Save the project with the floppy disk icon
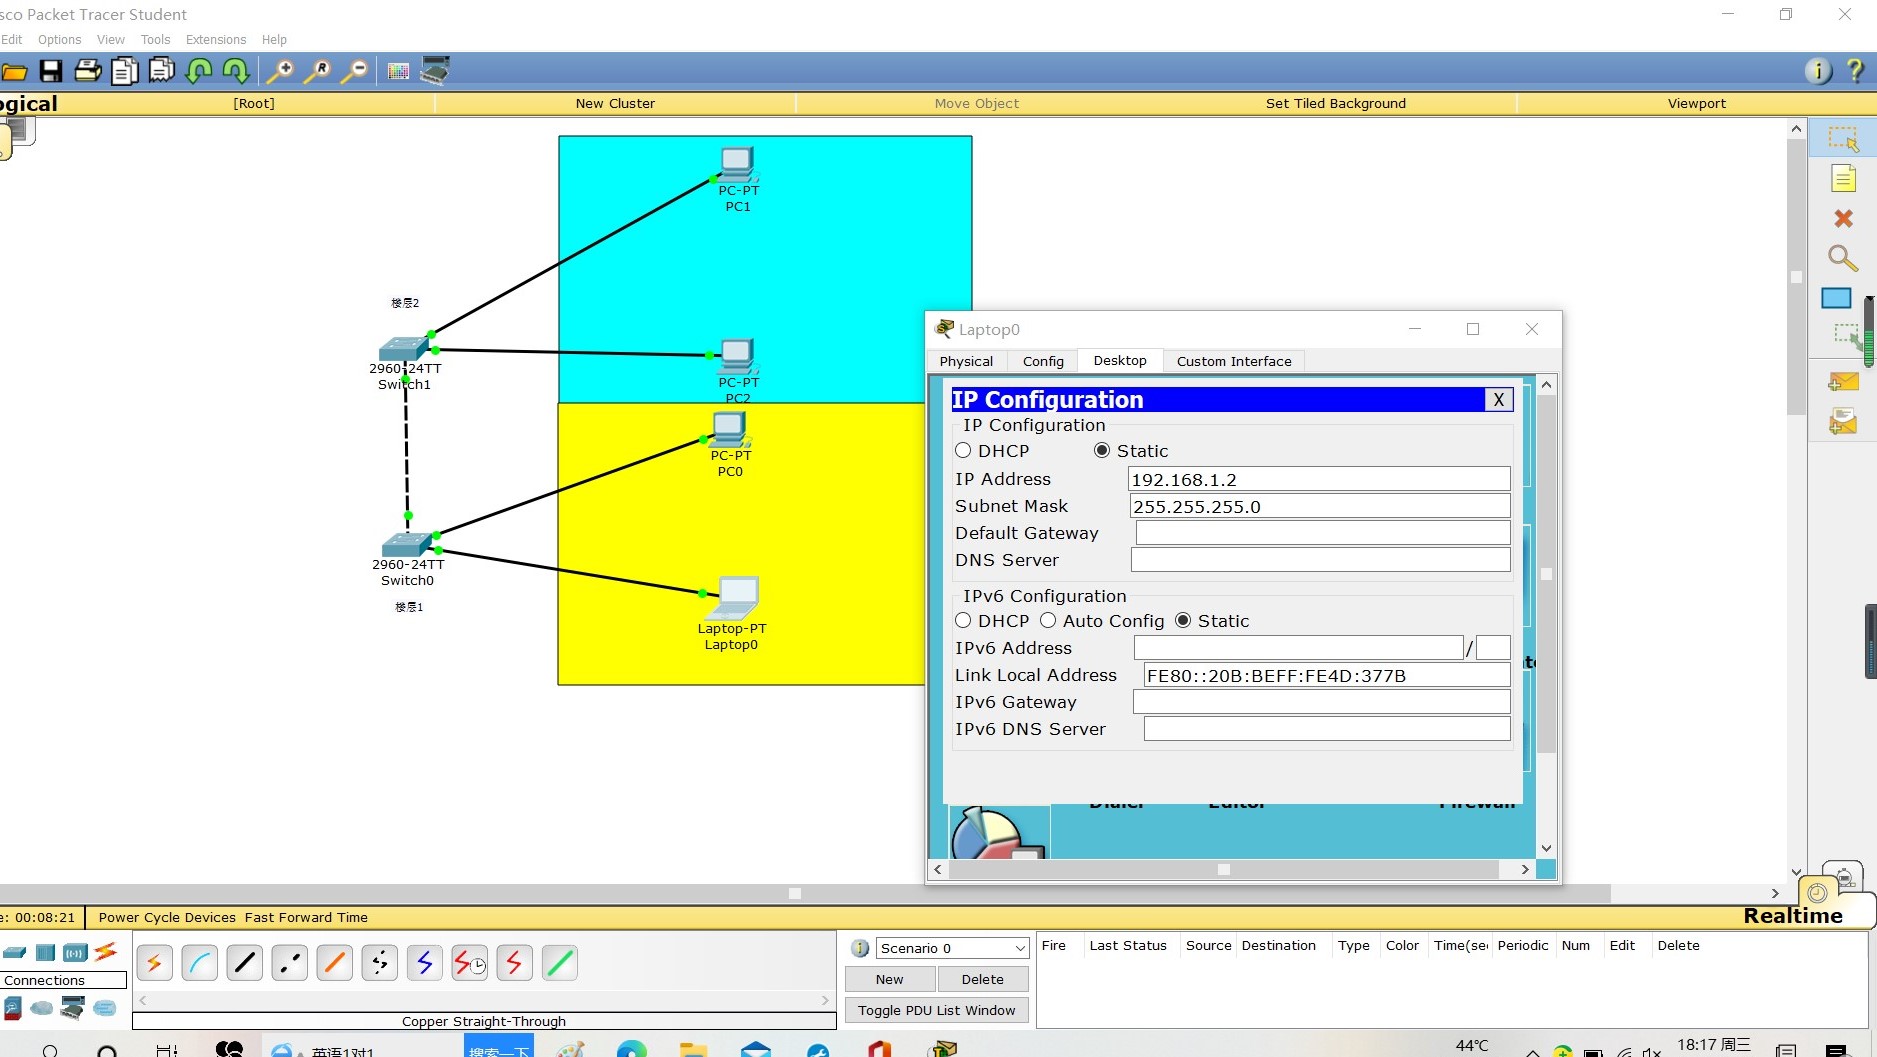 pyautogui.click(x=51, y=71)
